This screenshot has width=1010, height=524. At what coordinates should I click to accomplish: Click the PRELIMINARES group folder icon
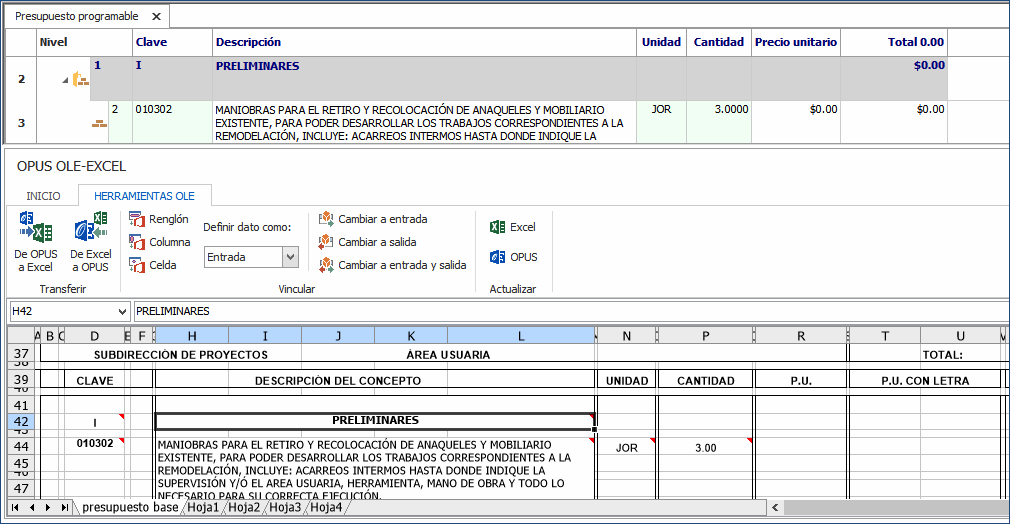(81, 79)
